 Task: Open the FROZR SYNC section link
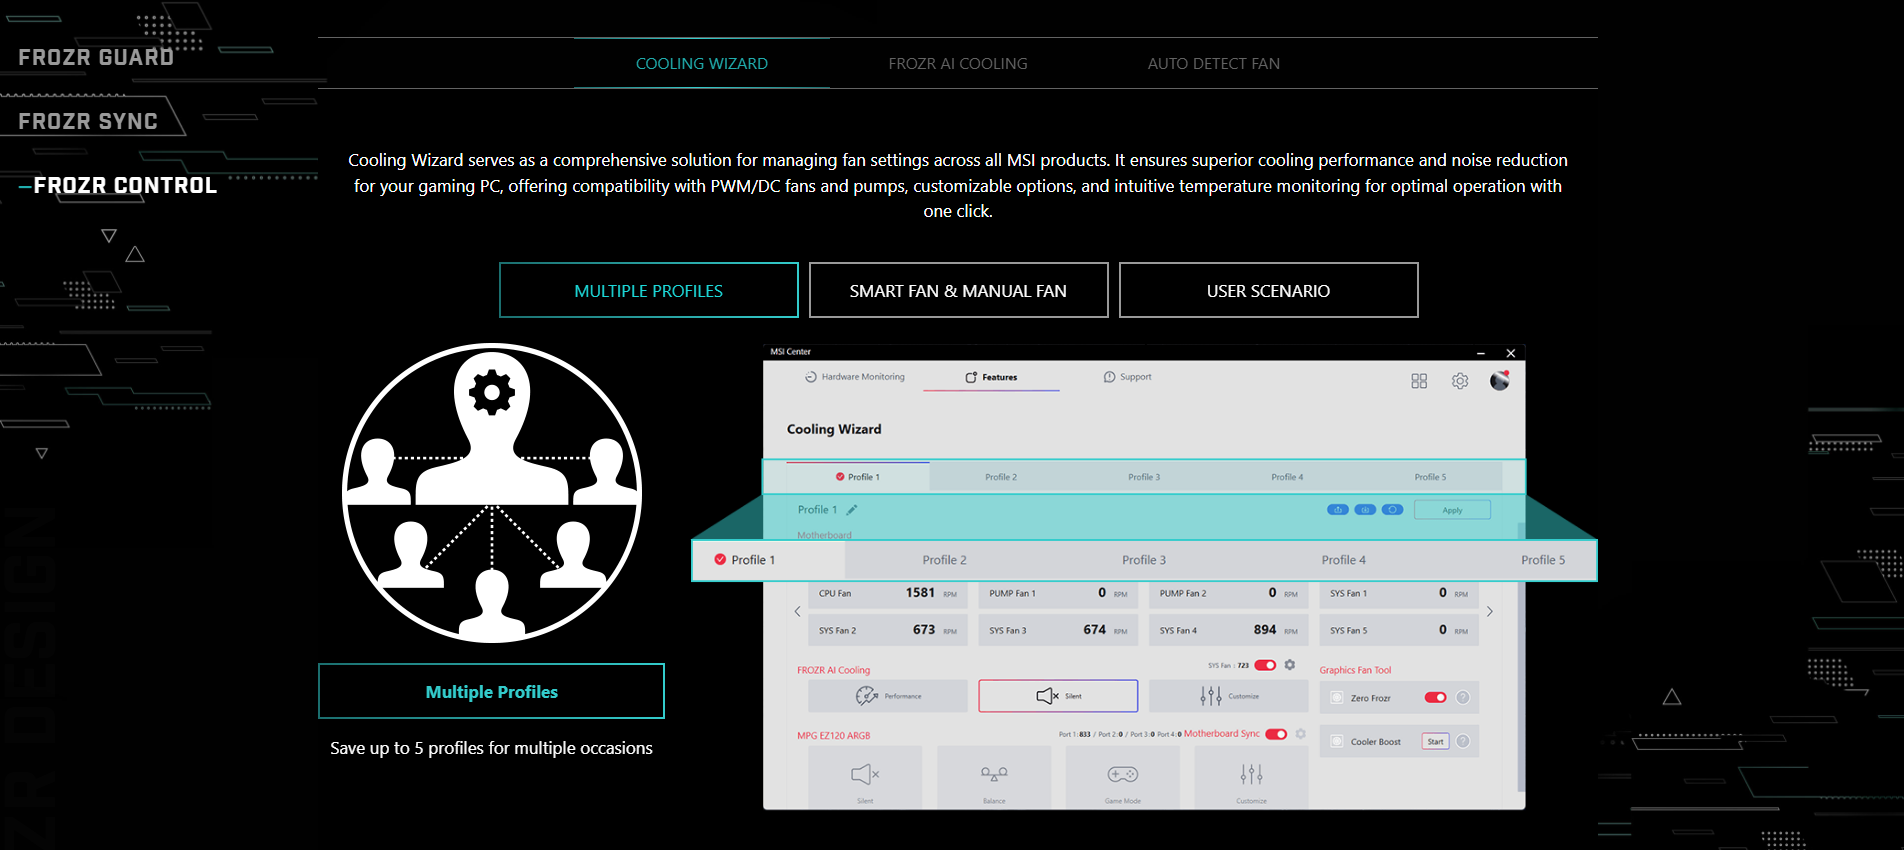[x=88, y=122]
